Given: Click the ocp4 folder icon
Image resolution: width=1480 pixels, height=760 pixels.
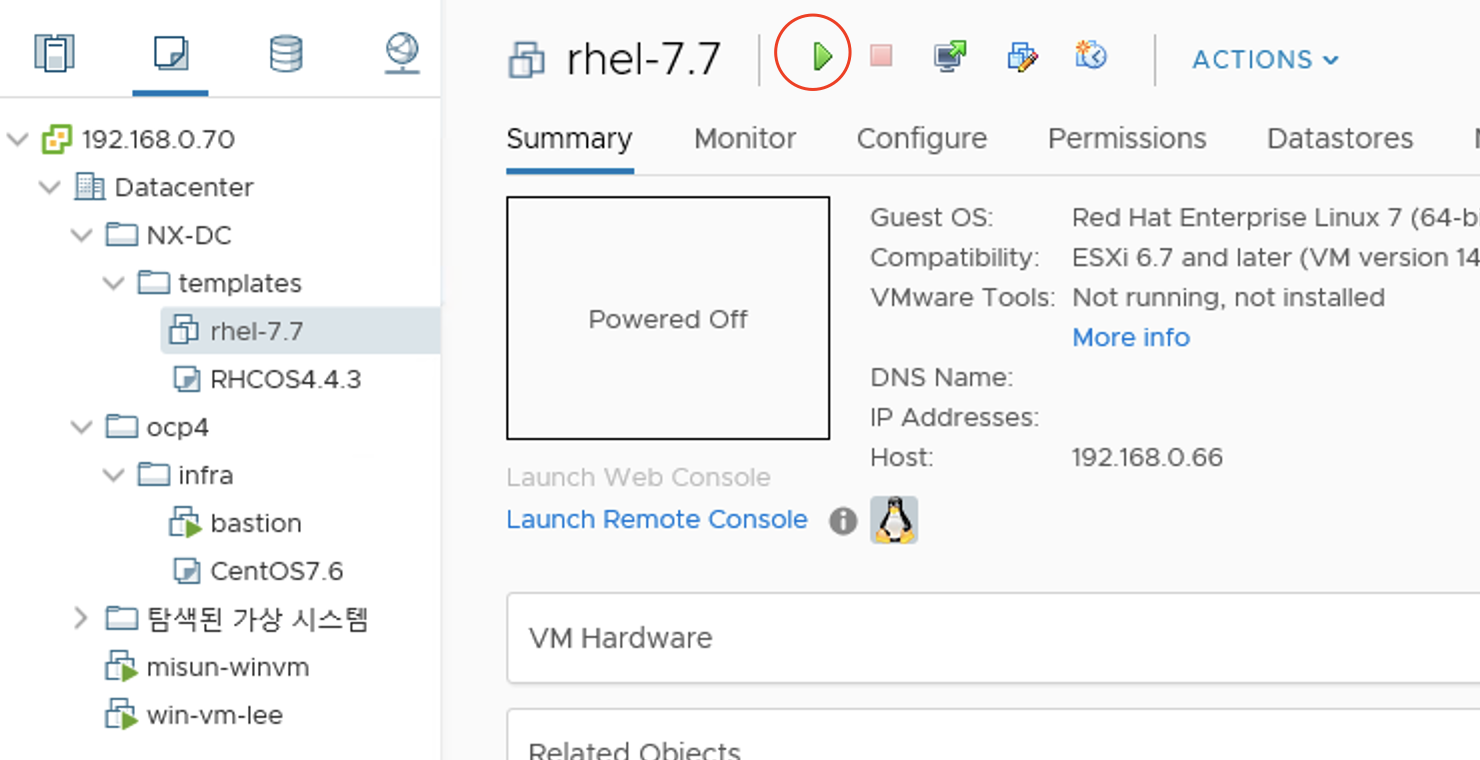Looking at the screenshot, I should 122,427.
